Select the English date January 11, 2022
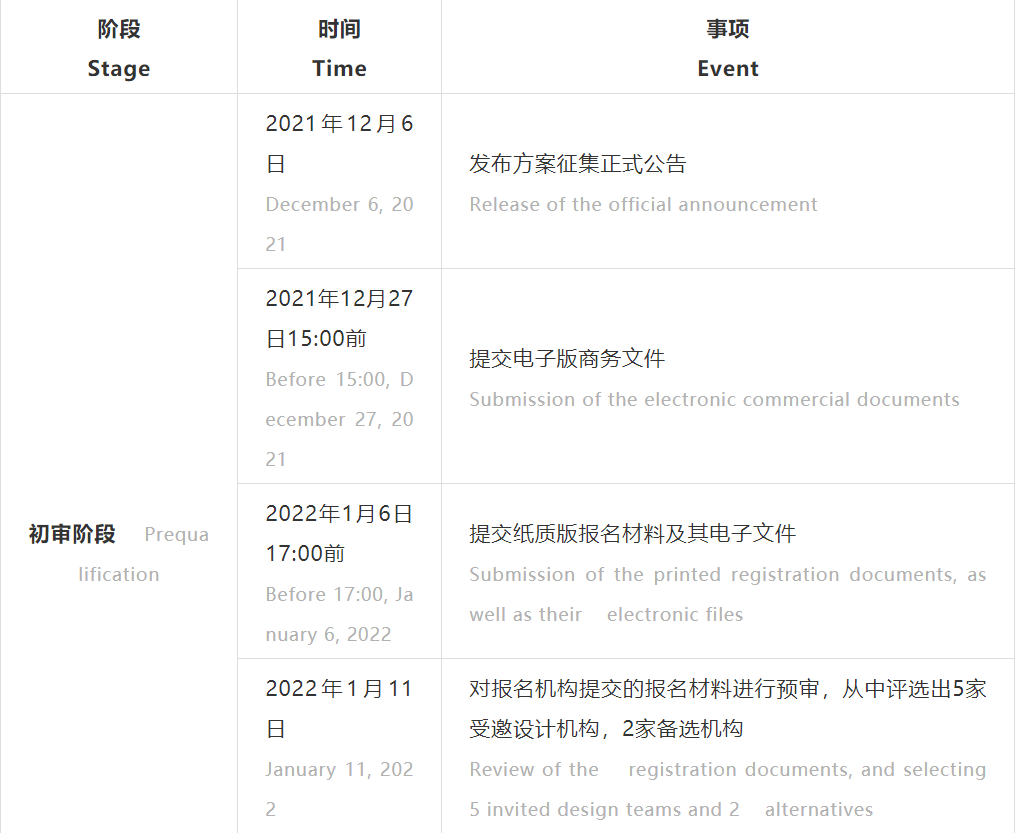The width and height of the screenshot is (1015, 833). 339,789
